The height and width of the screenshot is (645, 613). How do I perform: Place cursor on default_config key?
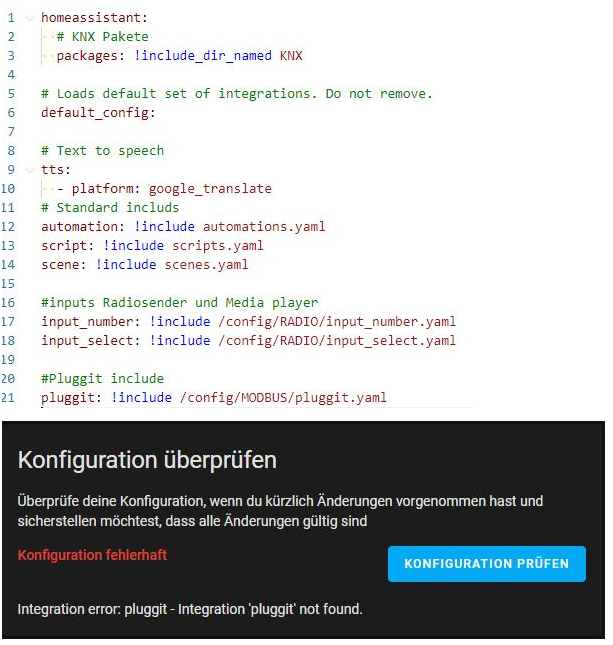click(x=98, y=113)
